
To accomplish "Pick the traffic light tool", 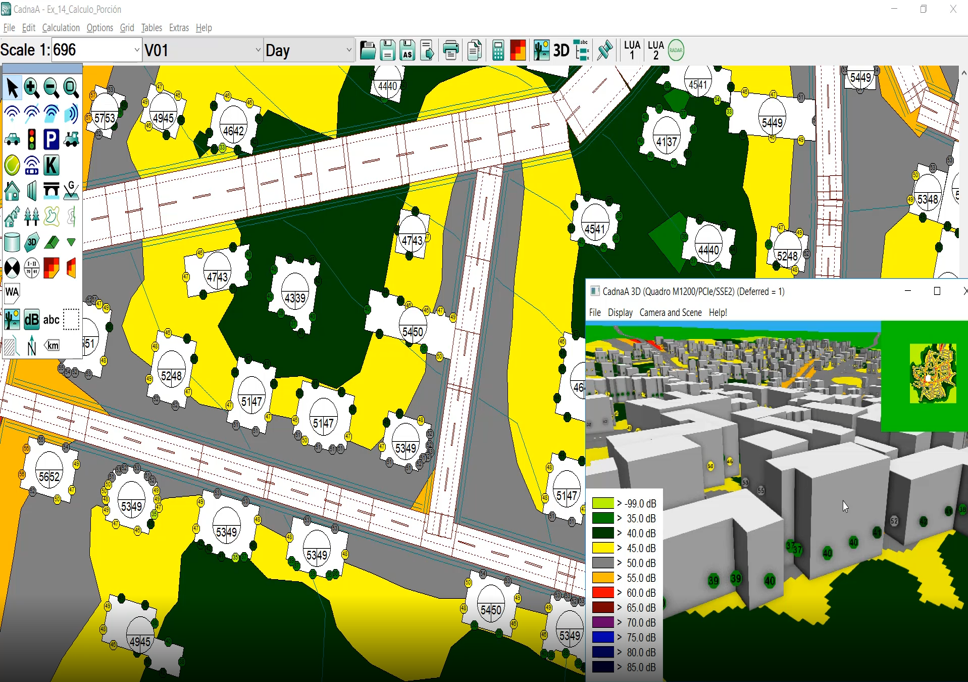I will pyautogui.click(x=32, y=139).
